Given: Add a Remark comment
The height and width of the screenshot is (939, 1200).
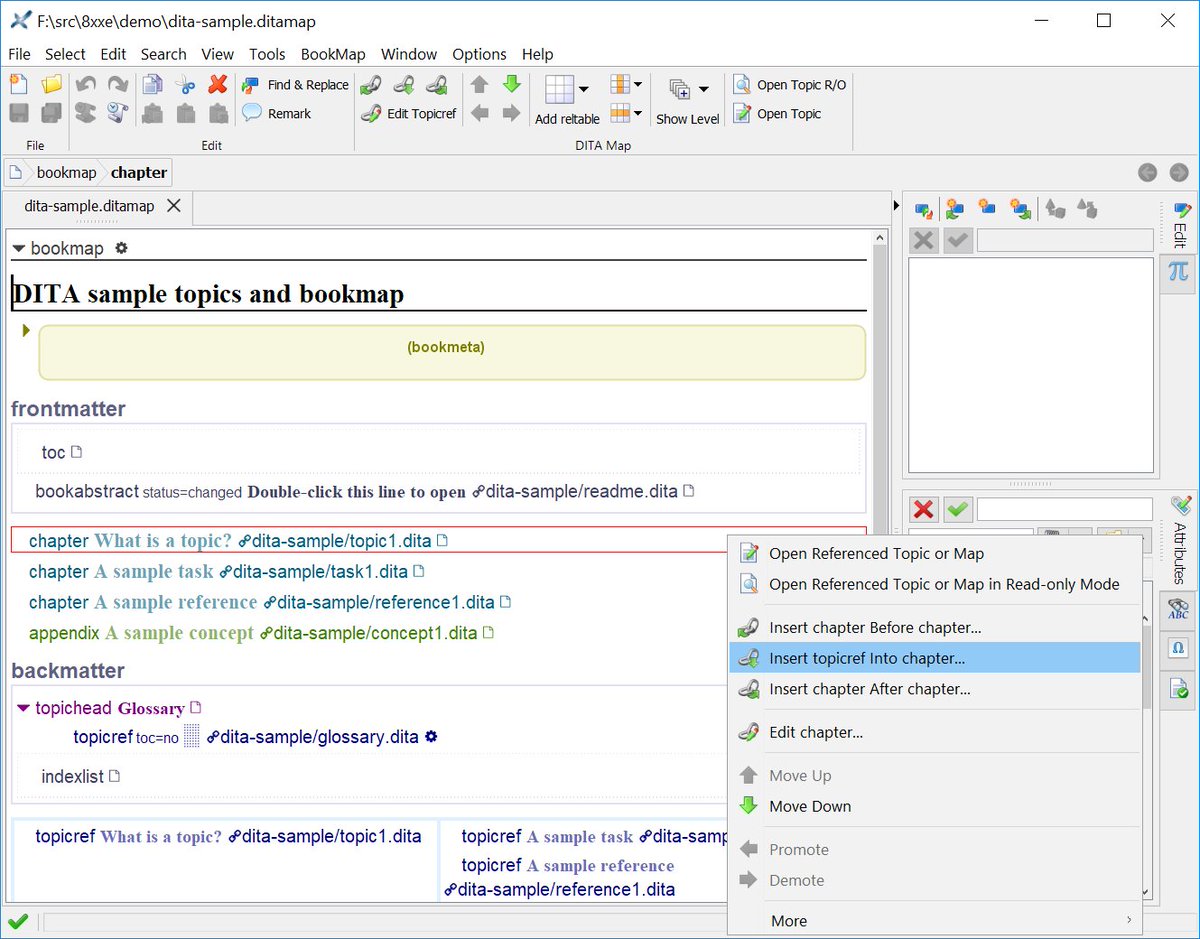Looking at the screenshot, I should (277, 113).
